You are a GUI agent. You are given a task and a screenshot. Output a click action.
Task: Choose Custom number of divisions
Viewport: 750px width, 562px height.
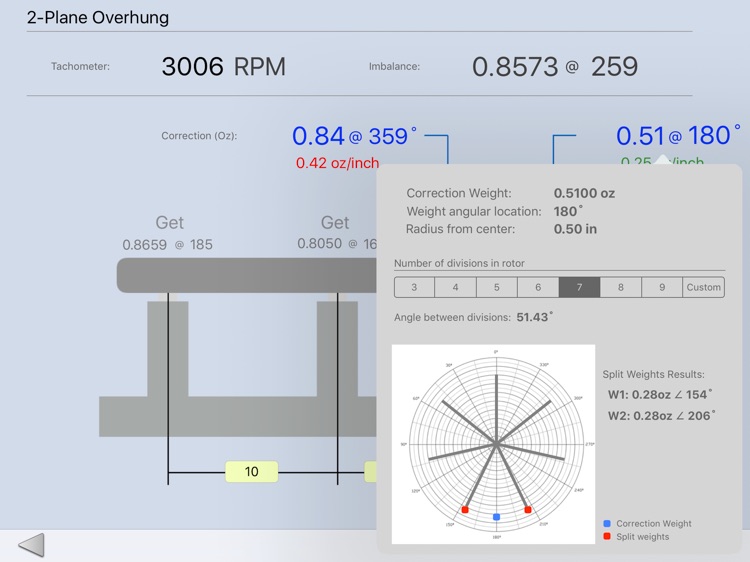tap(704, 287)
